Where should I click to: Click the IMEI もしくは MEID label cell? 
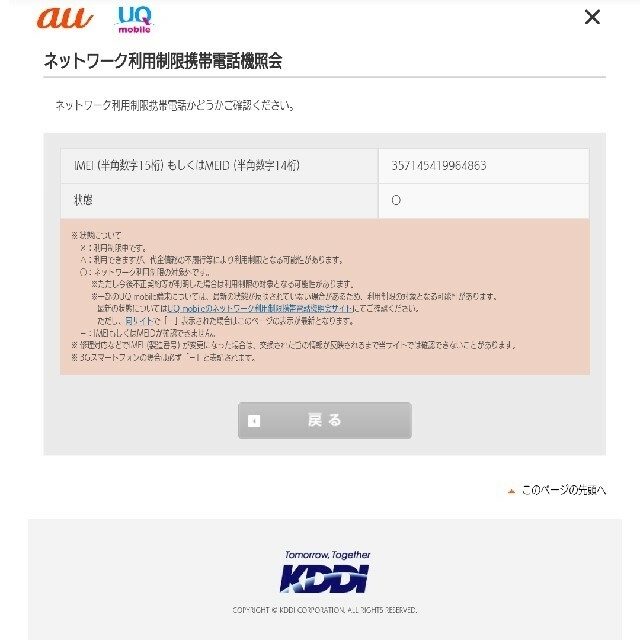pyautogui.click(x=219, y=166)
